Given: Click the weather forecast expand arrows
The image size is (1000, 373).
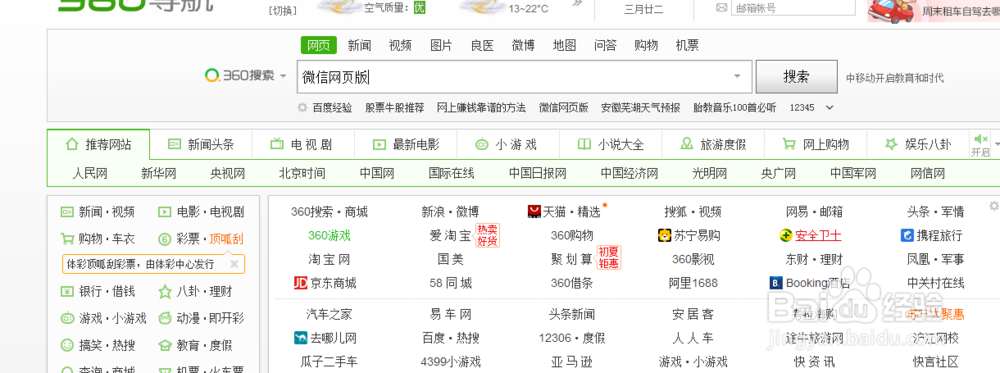Looking at the screenshot, I should (x=578, y=3).
